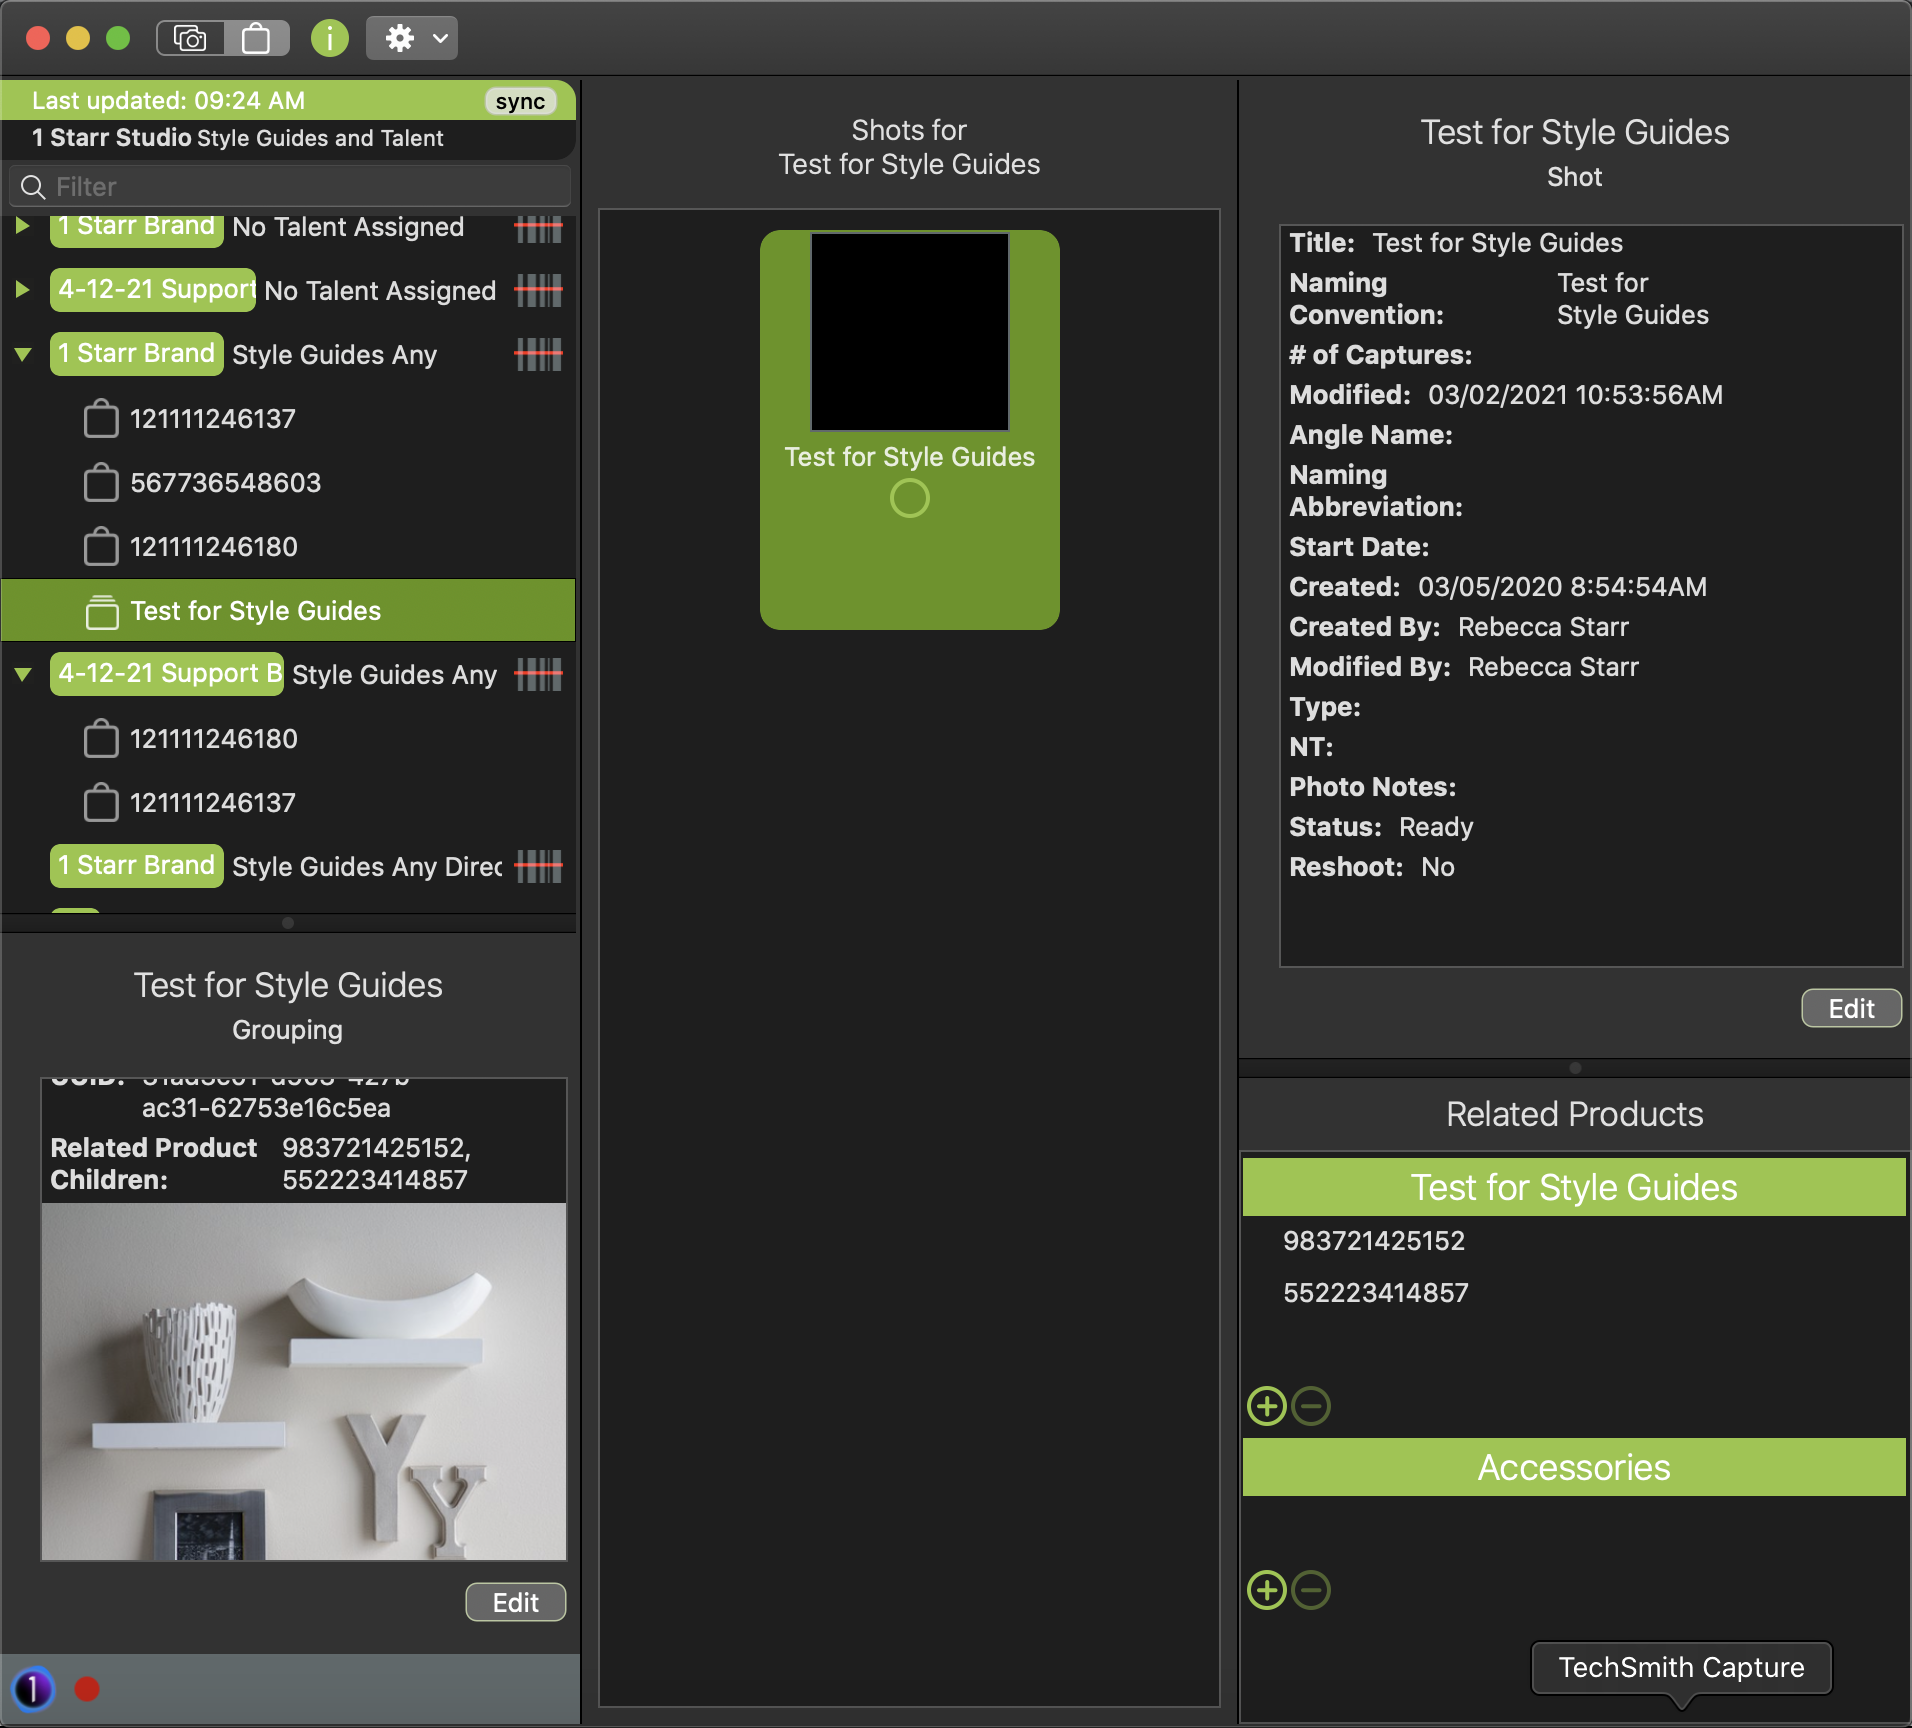Select product 567736548603
The height and width of the screenshot is (1728, 1912).
tap(225, 483)
